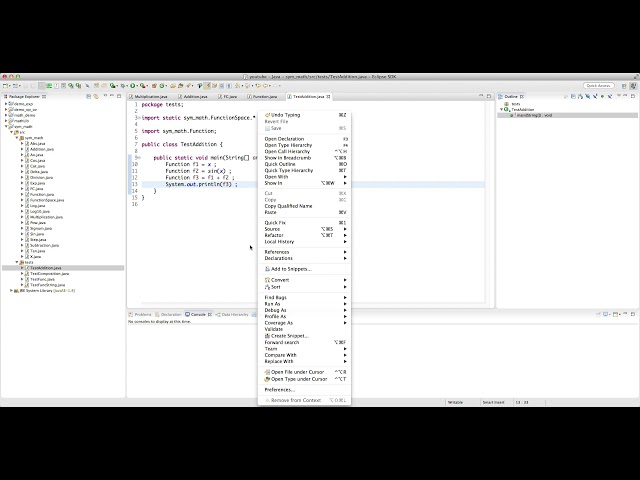Image resolution: width=640 pixels, height=480 pixels.
Task: Open Run button dropdown arrow
Action: pyautogui.click(x=138, y=86)
